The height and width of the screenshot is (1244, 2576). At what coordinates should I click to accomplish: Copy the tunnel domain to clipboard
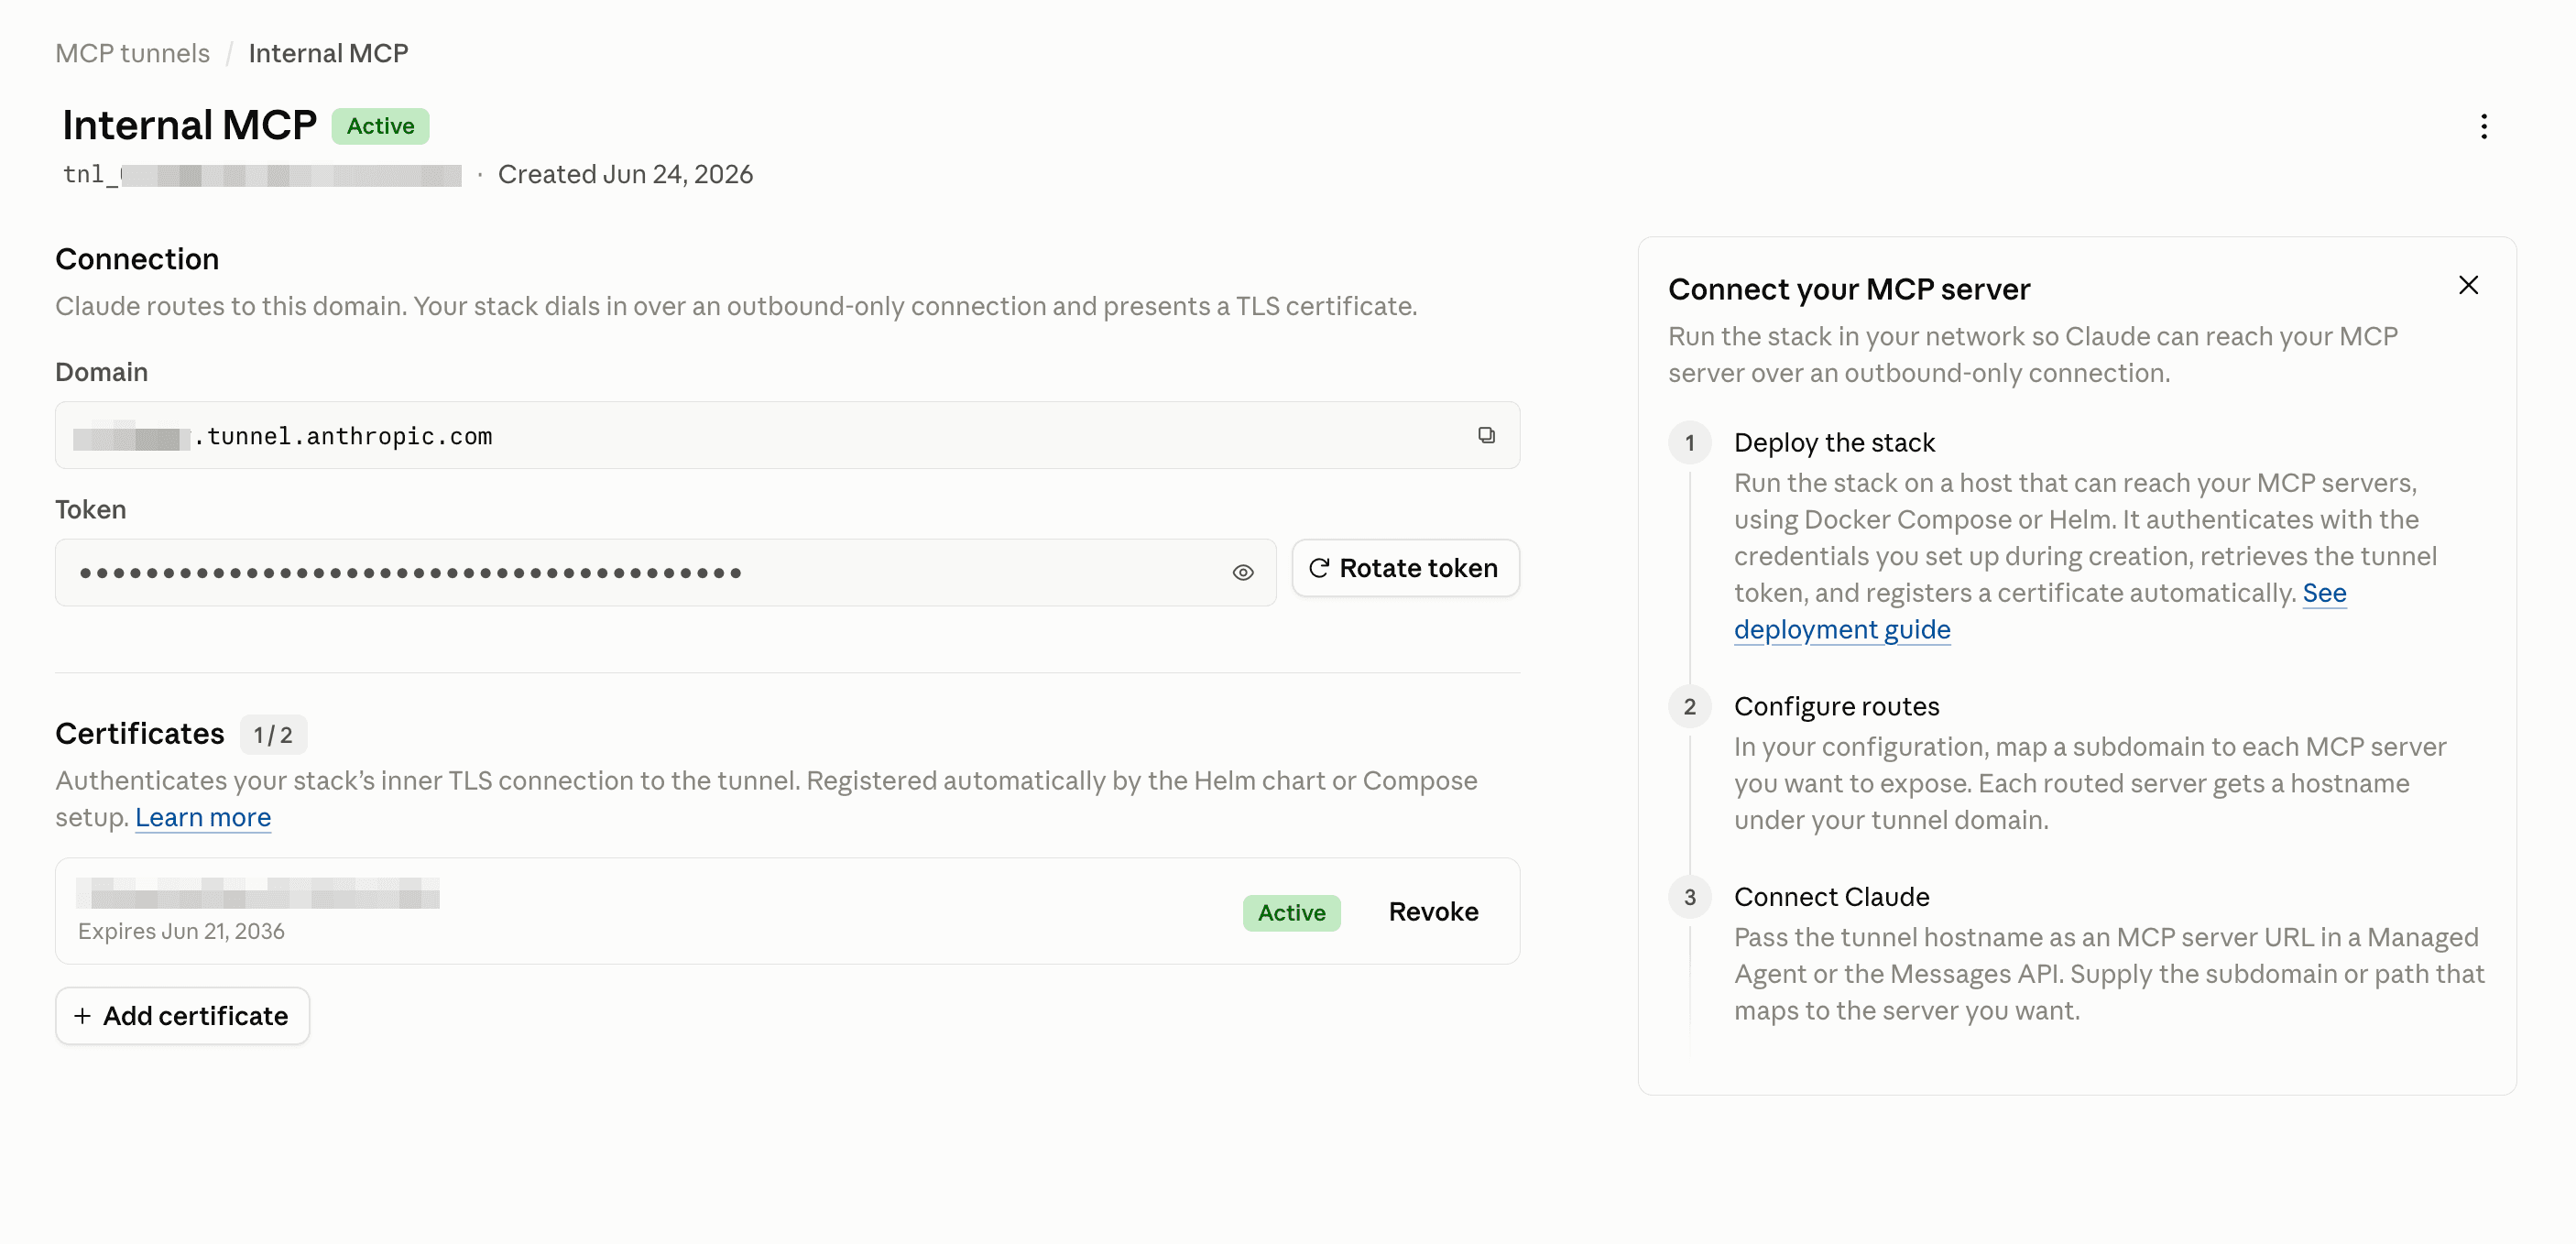coord(1486,435)
